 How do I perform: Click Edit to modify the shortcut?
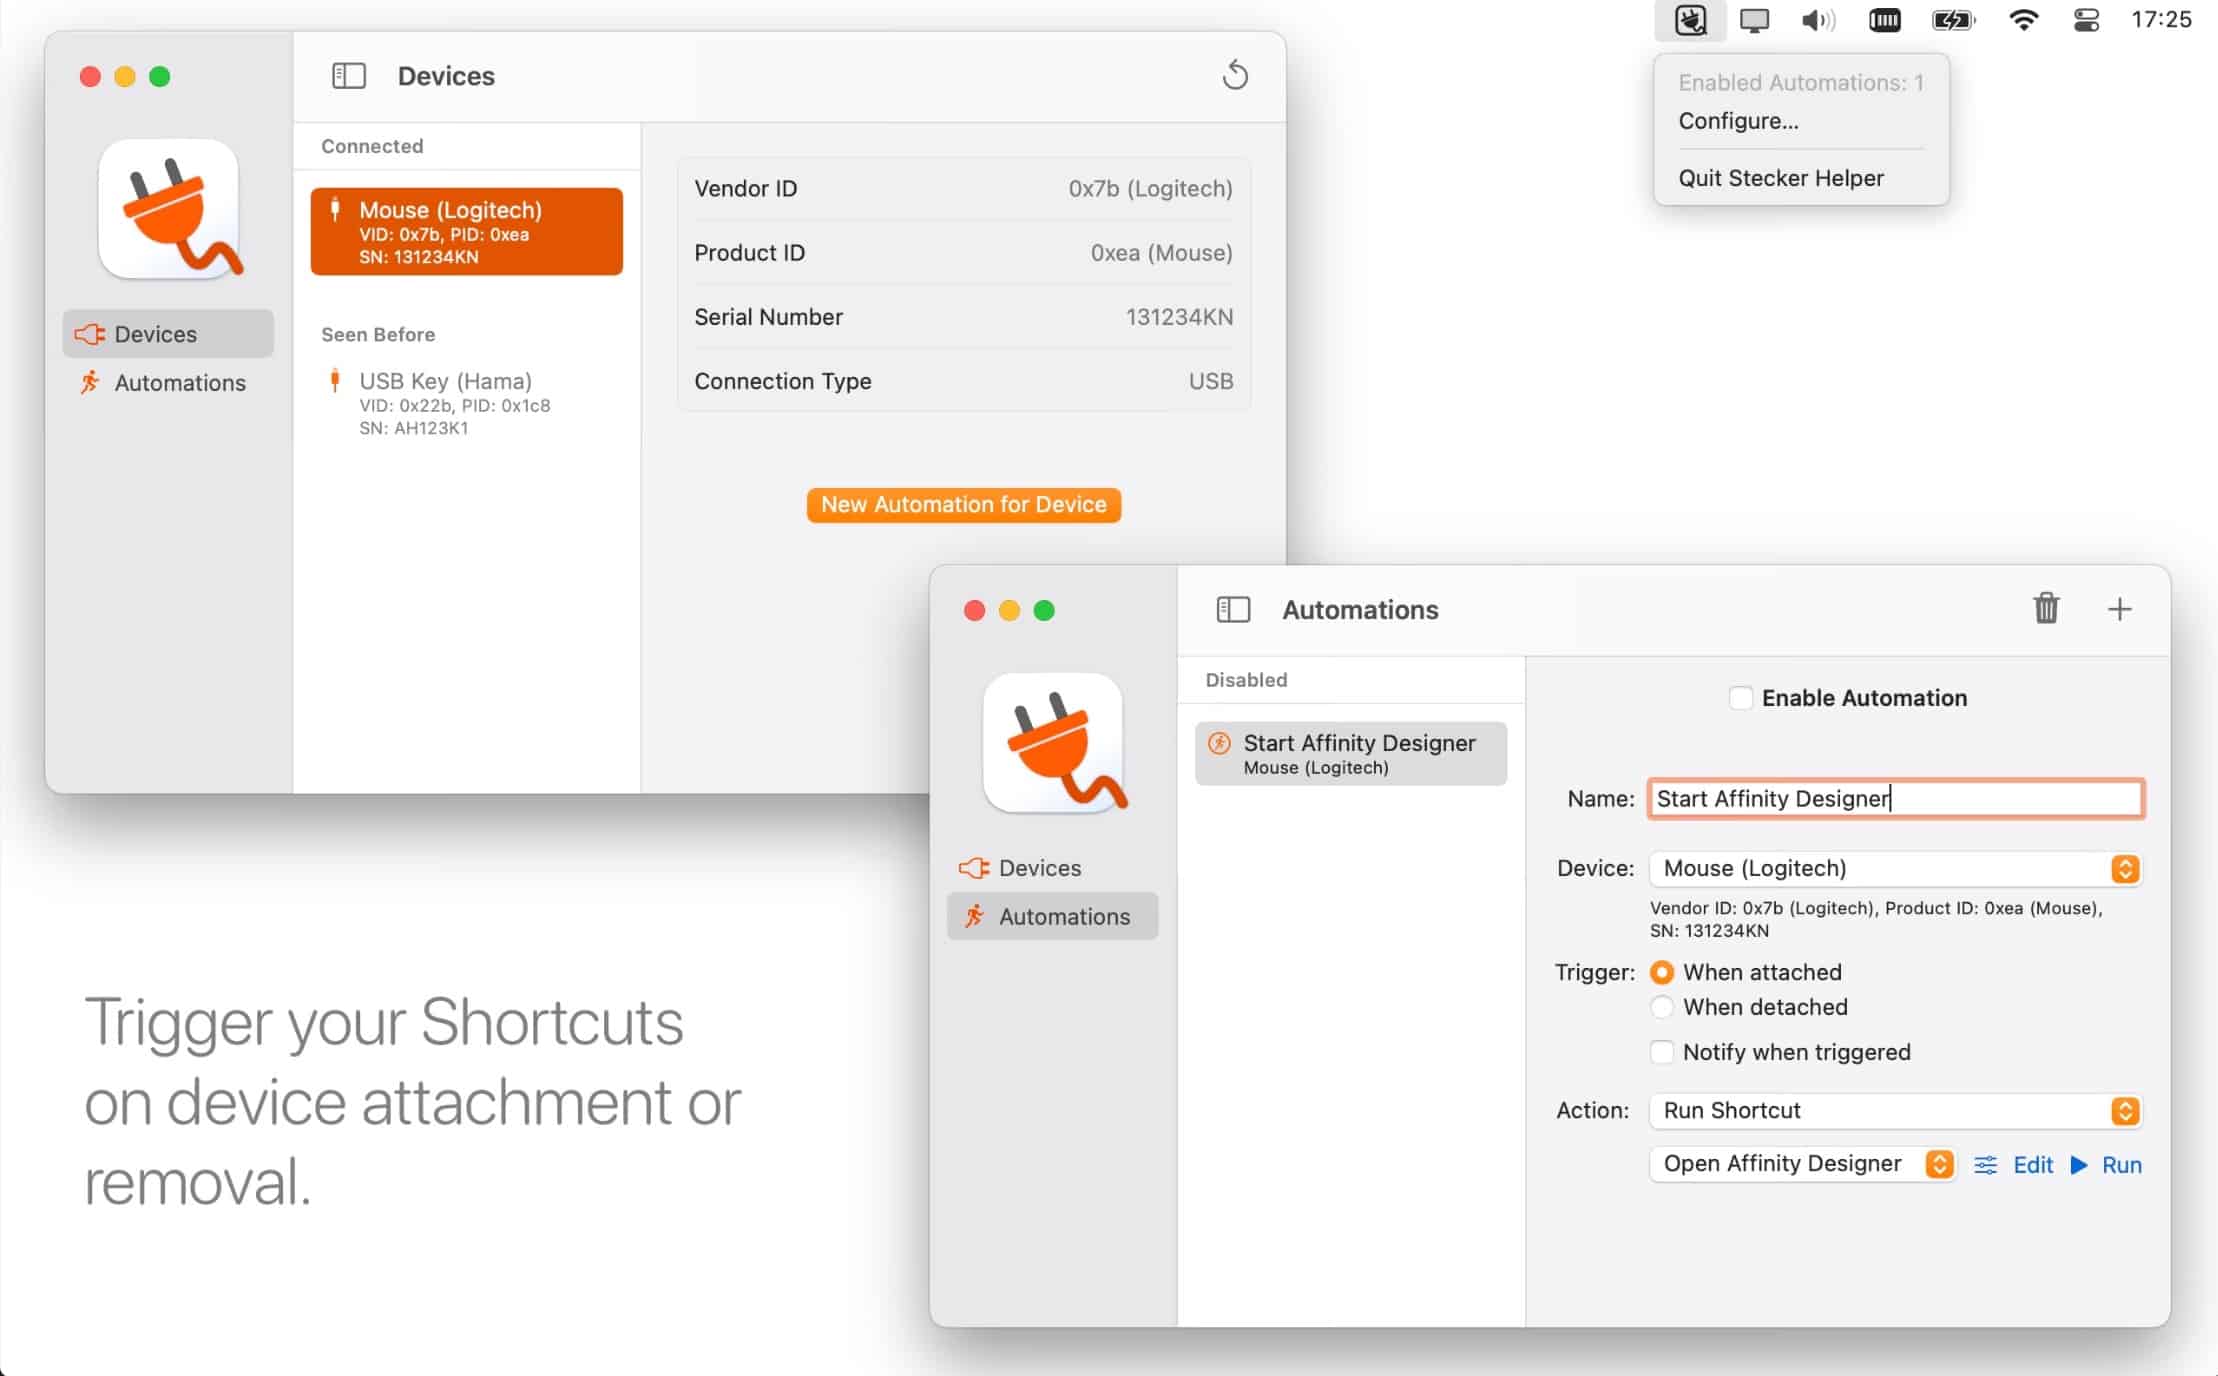pos(2033,1165)
